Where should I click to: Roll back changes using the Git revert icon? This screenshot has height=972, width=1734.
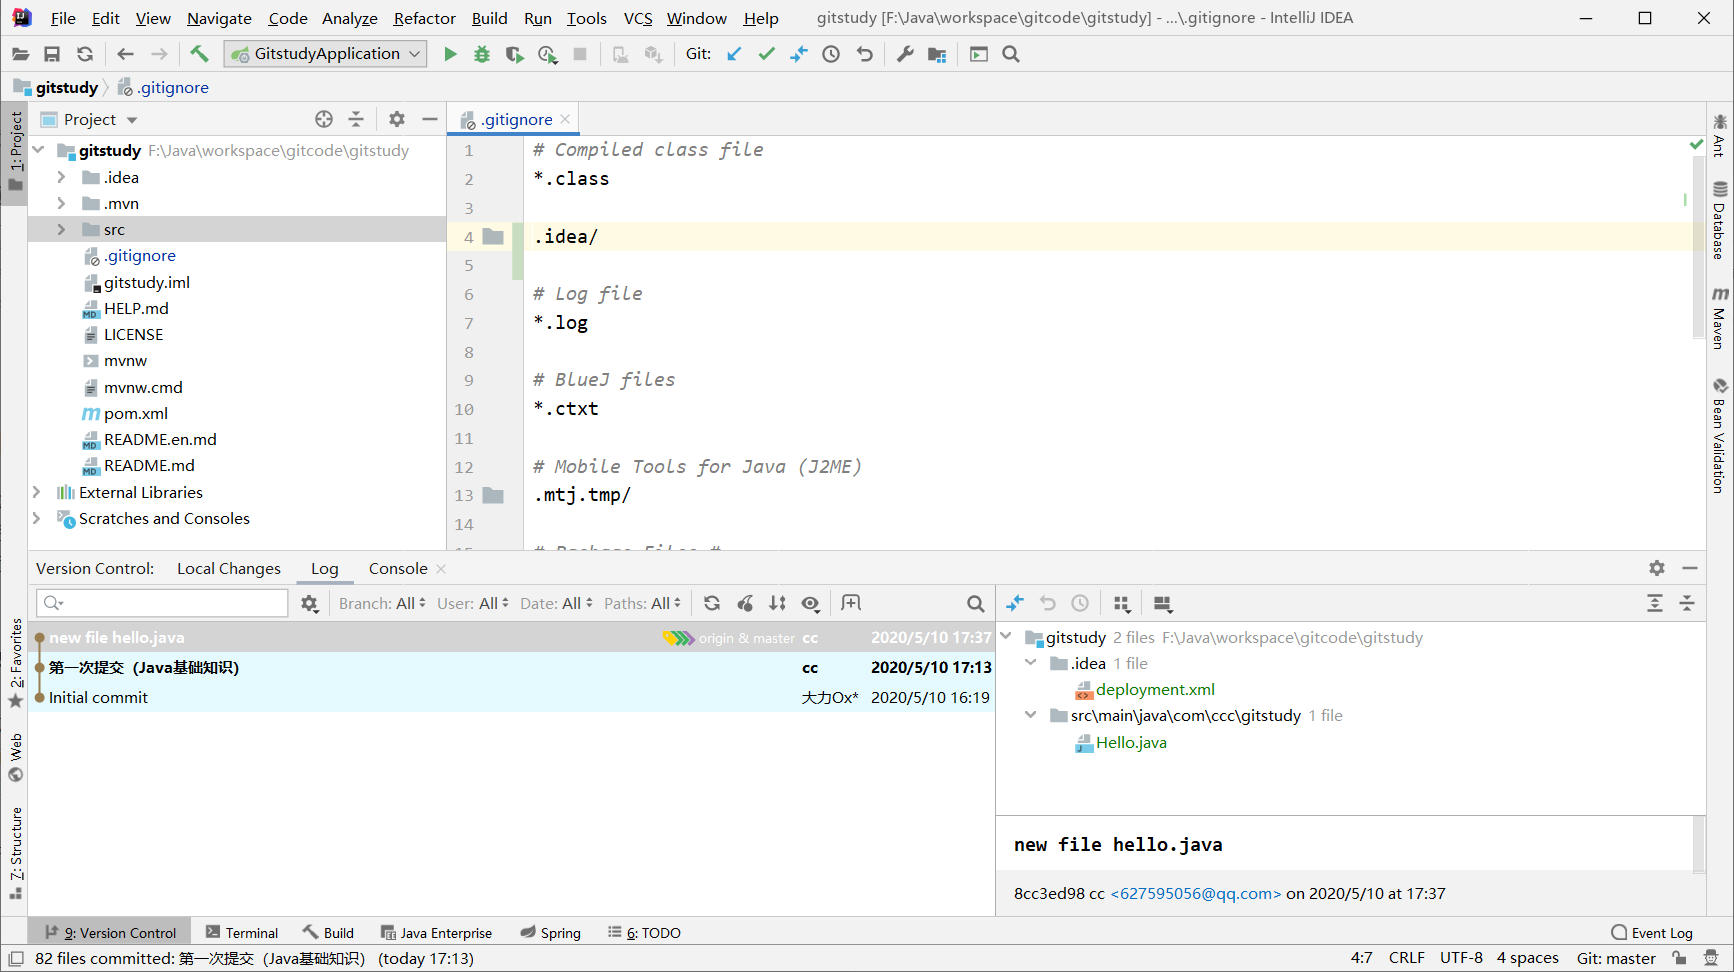tap(864, 54)
